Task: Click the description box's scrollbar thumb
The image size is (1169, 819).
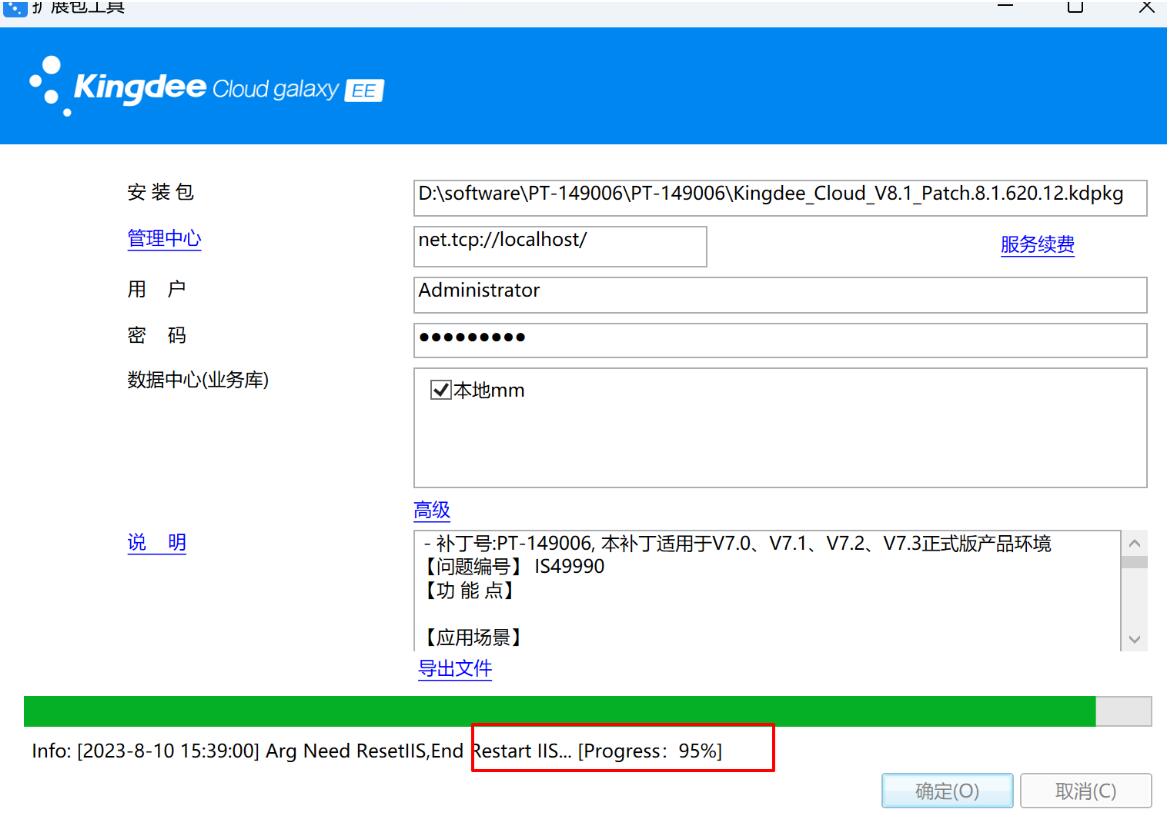Action: (x=1134, y=562)
